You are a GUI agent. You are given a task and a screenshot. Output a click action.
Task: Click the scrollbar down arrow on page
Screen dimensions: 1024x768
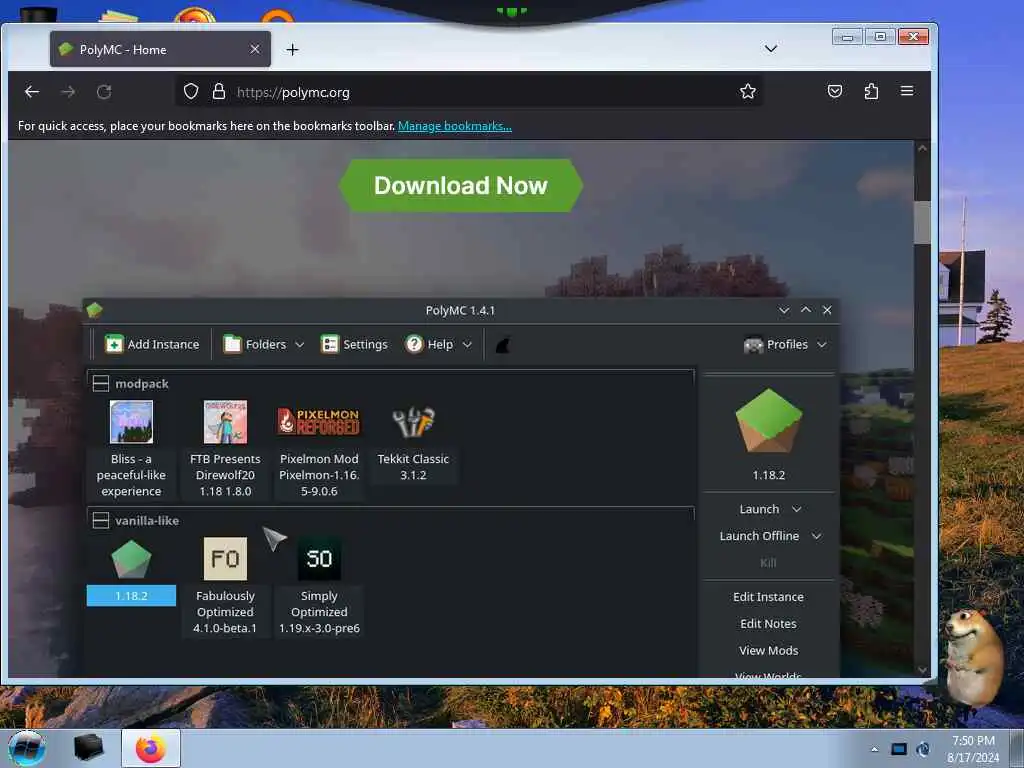[922, 669]
